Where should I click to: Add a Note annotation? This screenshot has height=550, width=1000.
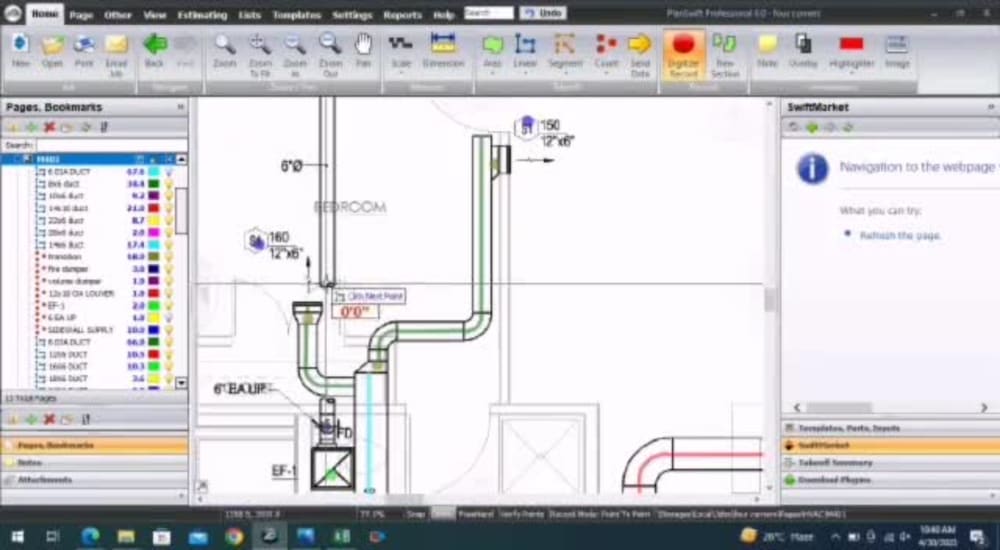pos(767,45)
